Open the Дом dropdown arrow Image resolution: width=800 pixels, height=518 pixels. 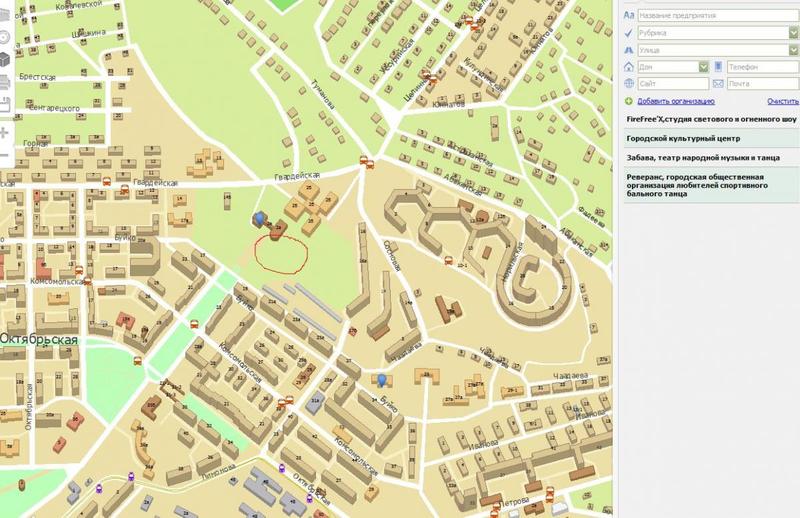pyautogui.click(x=704, y=67)
